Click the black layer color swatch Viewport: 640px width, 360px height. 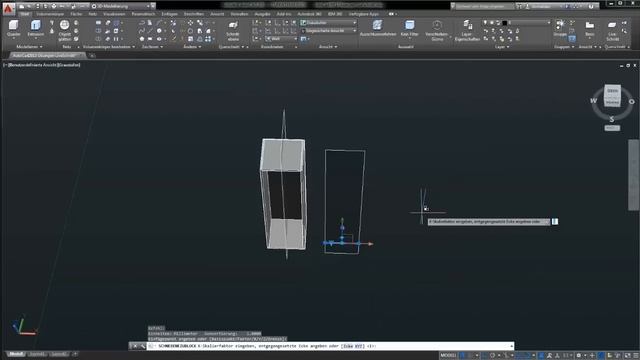tap(504, 23)
